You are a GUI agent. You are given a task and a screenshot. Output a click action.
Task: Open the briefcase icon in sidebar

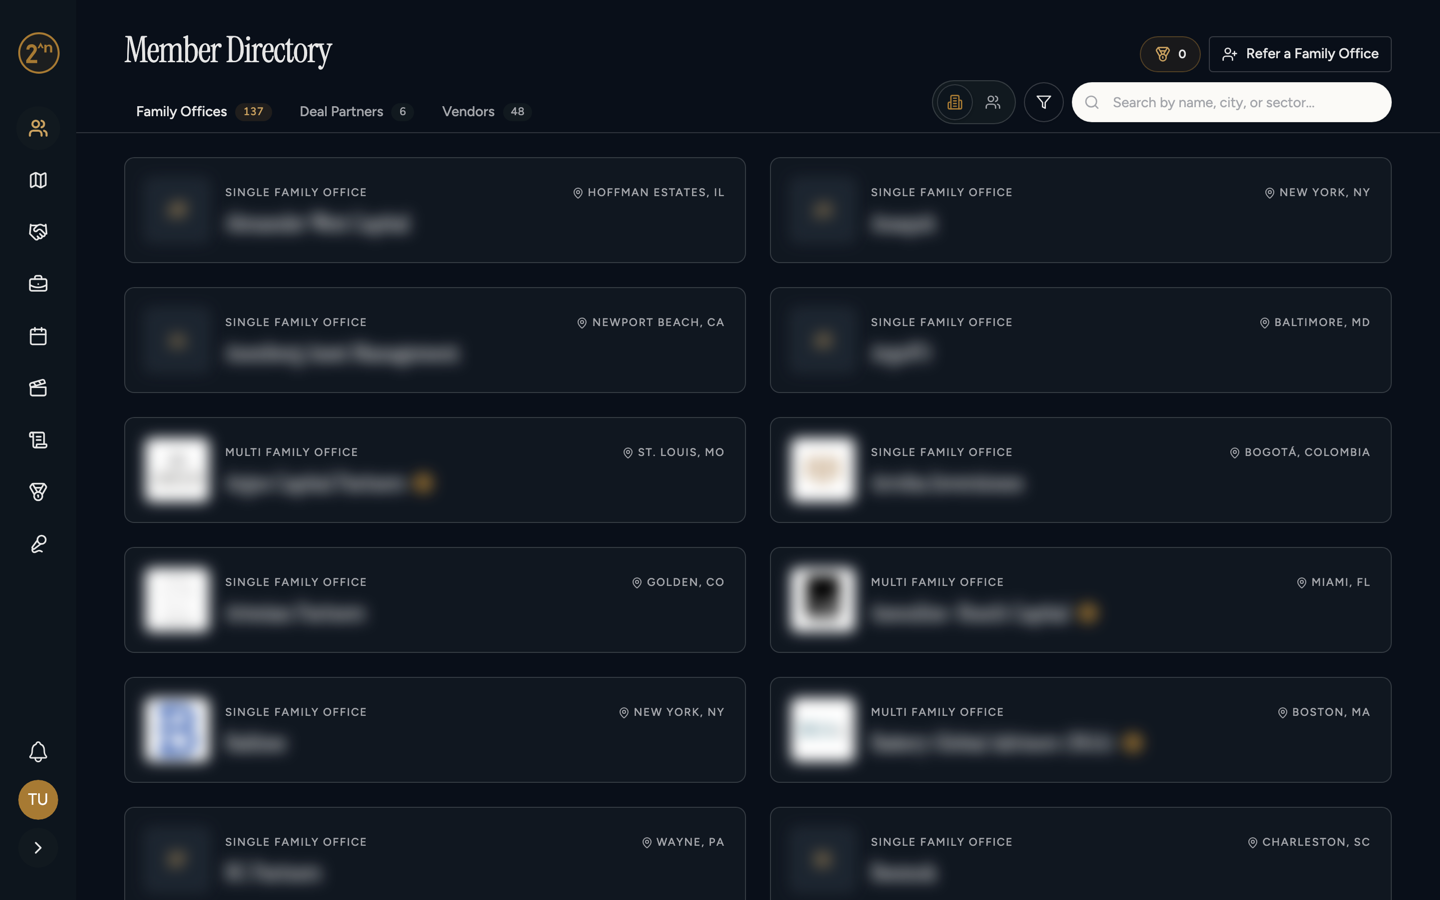click(x=38, y=284)
